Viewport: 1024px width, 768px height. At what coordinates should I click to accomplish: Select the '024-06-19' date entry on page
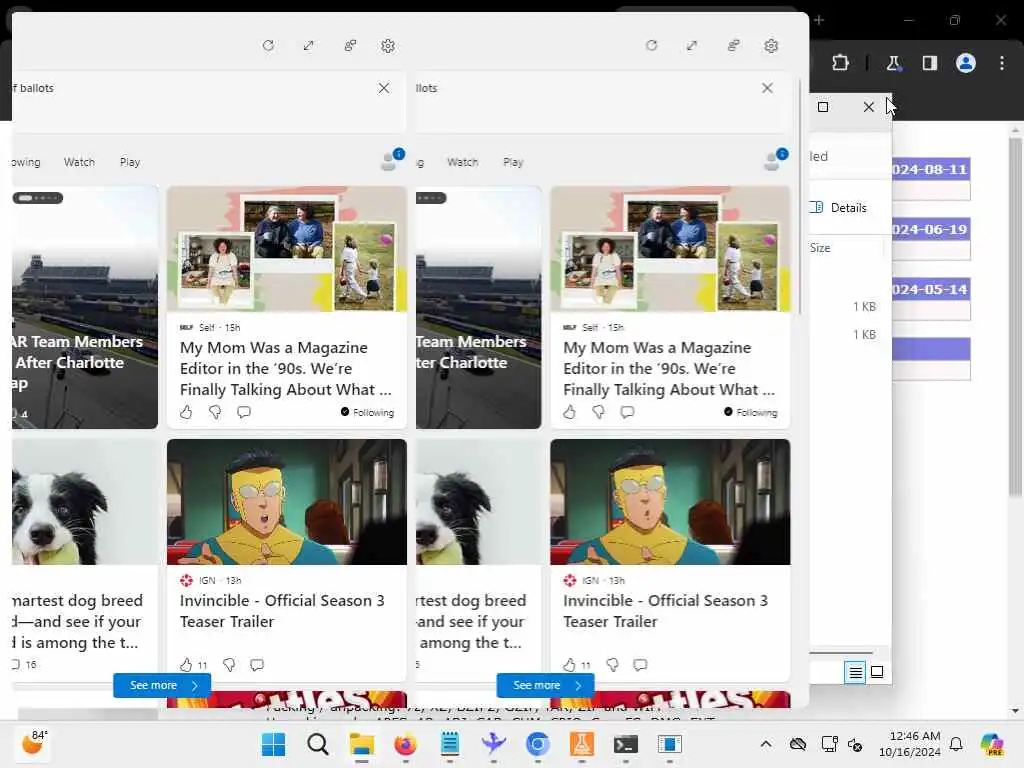pyautogui.click(x=931, y=230)
